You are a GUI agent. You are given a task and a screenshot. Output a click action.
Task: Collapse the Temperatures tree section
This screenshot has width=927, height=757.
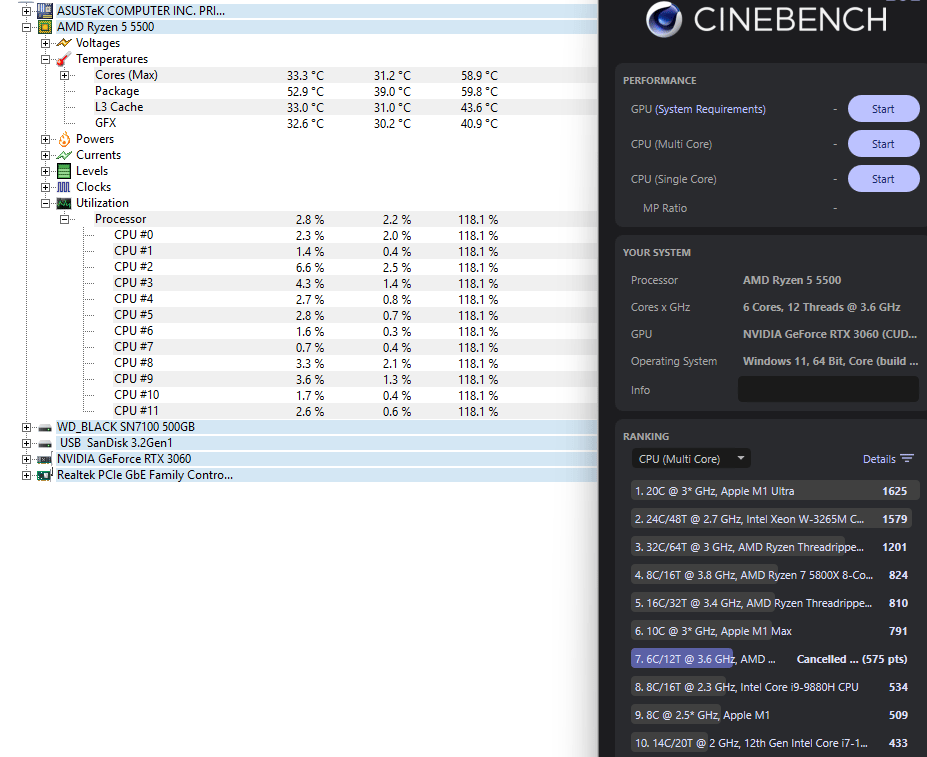pos(45,59)
